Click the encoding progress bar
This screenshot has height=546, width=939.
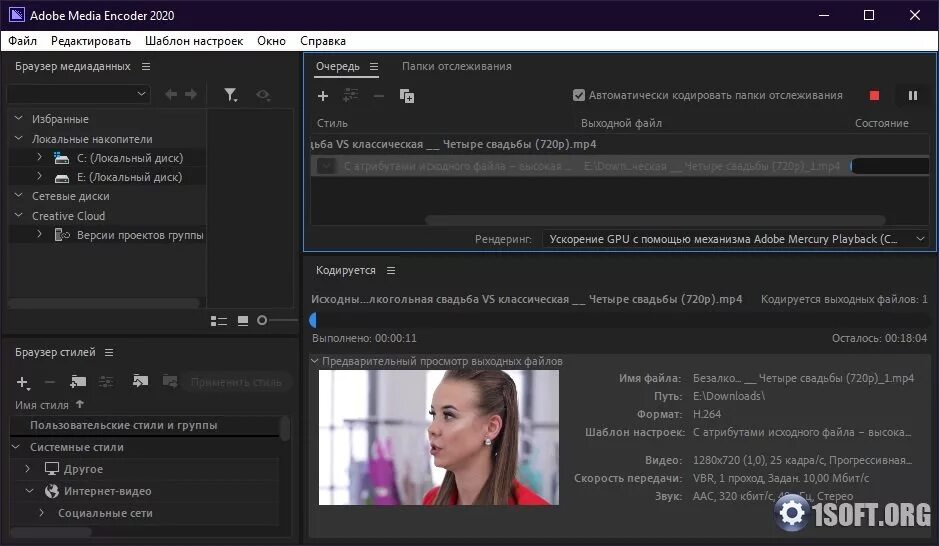[x=619, y=320]
